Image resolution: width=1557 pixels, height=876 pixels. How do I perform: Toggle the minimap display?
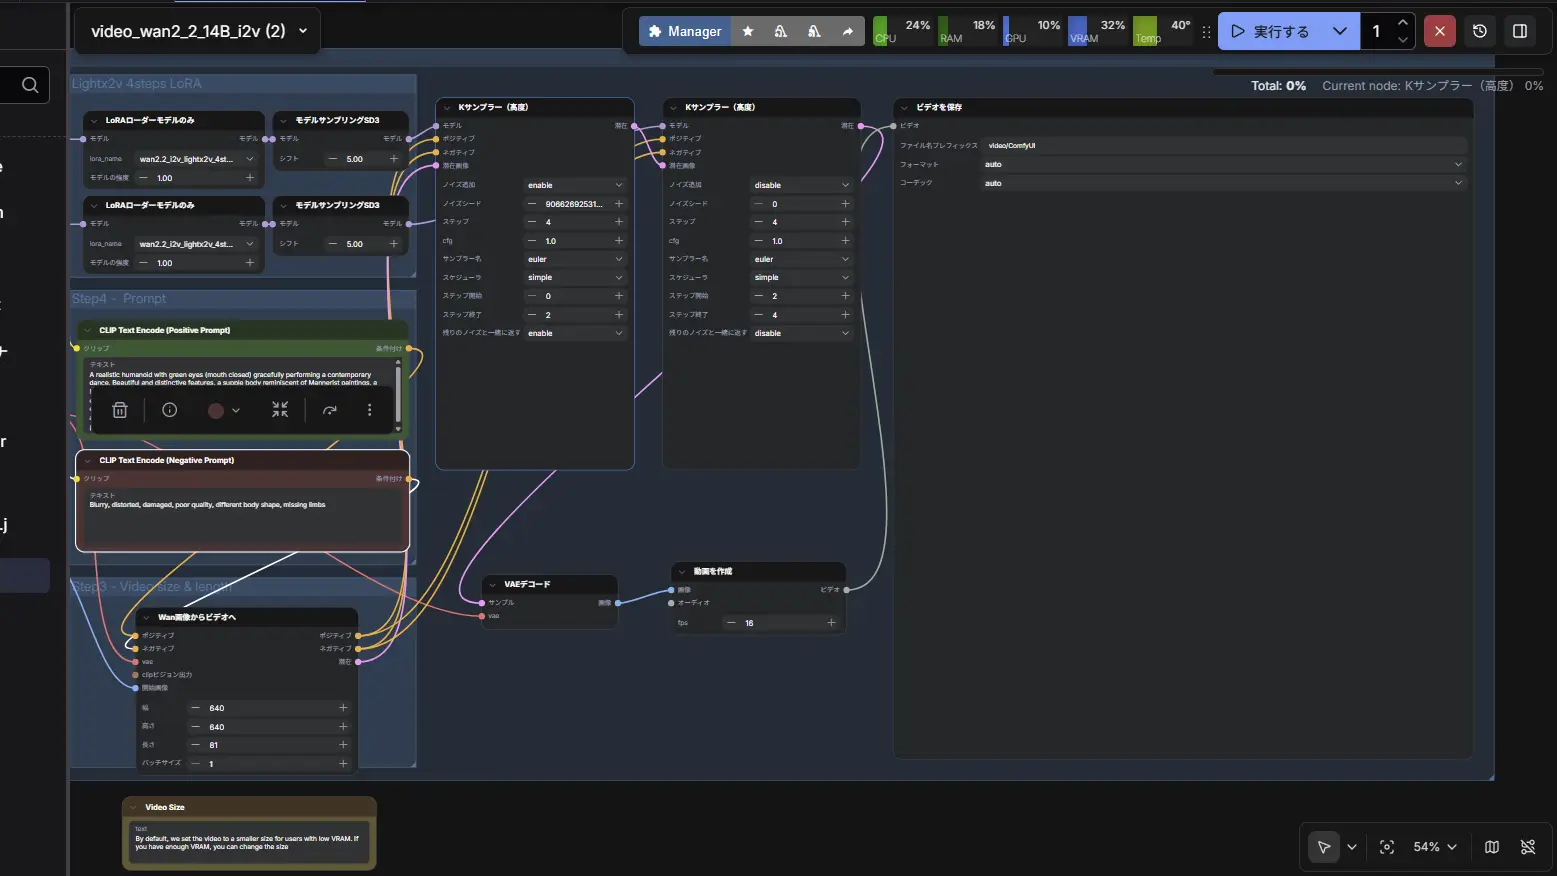click(x=1492, y=847)
